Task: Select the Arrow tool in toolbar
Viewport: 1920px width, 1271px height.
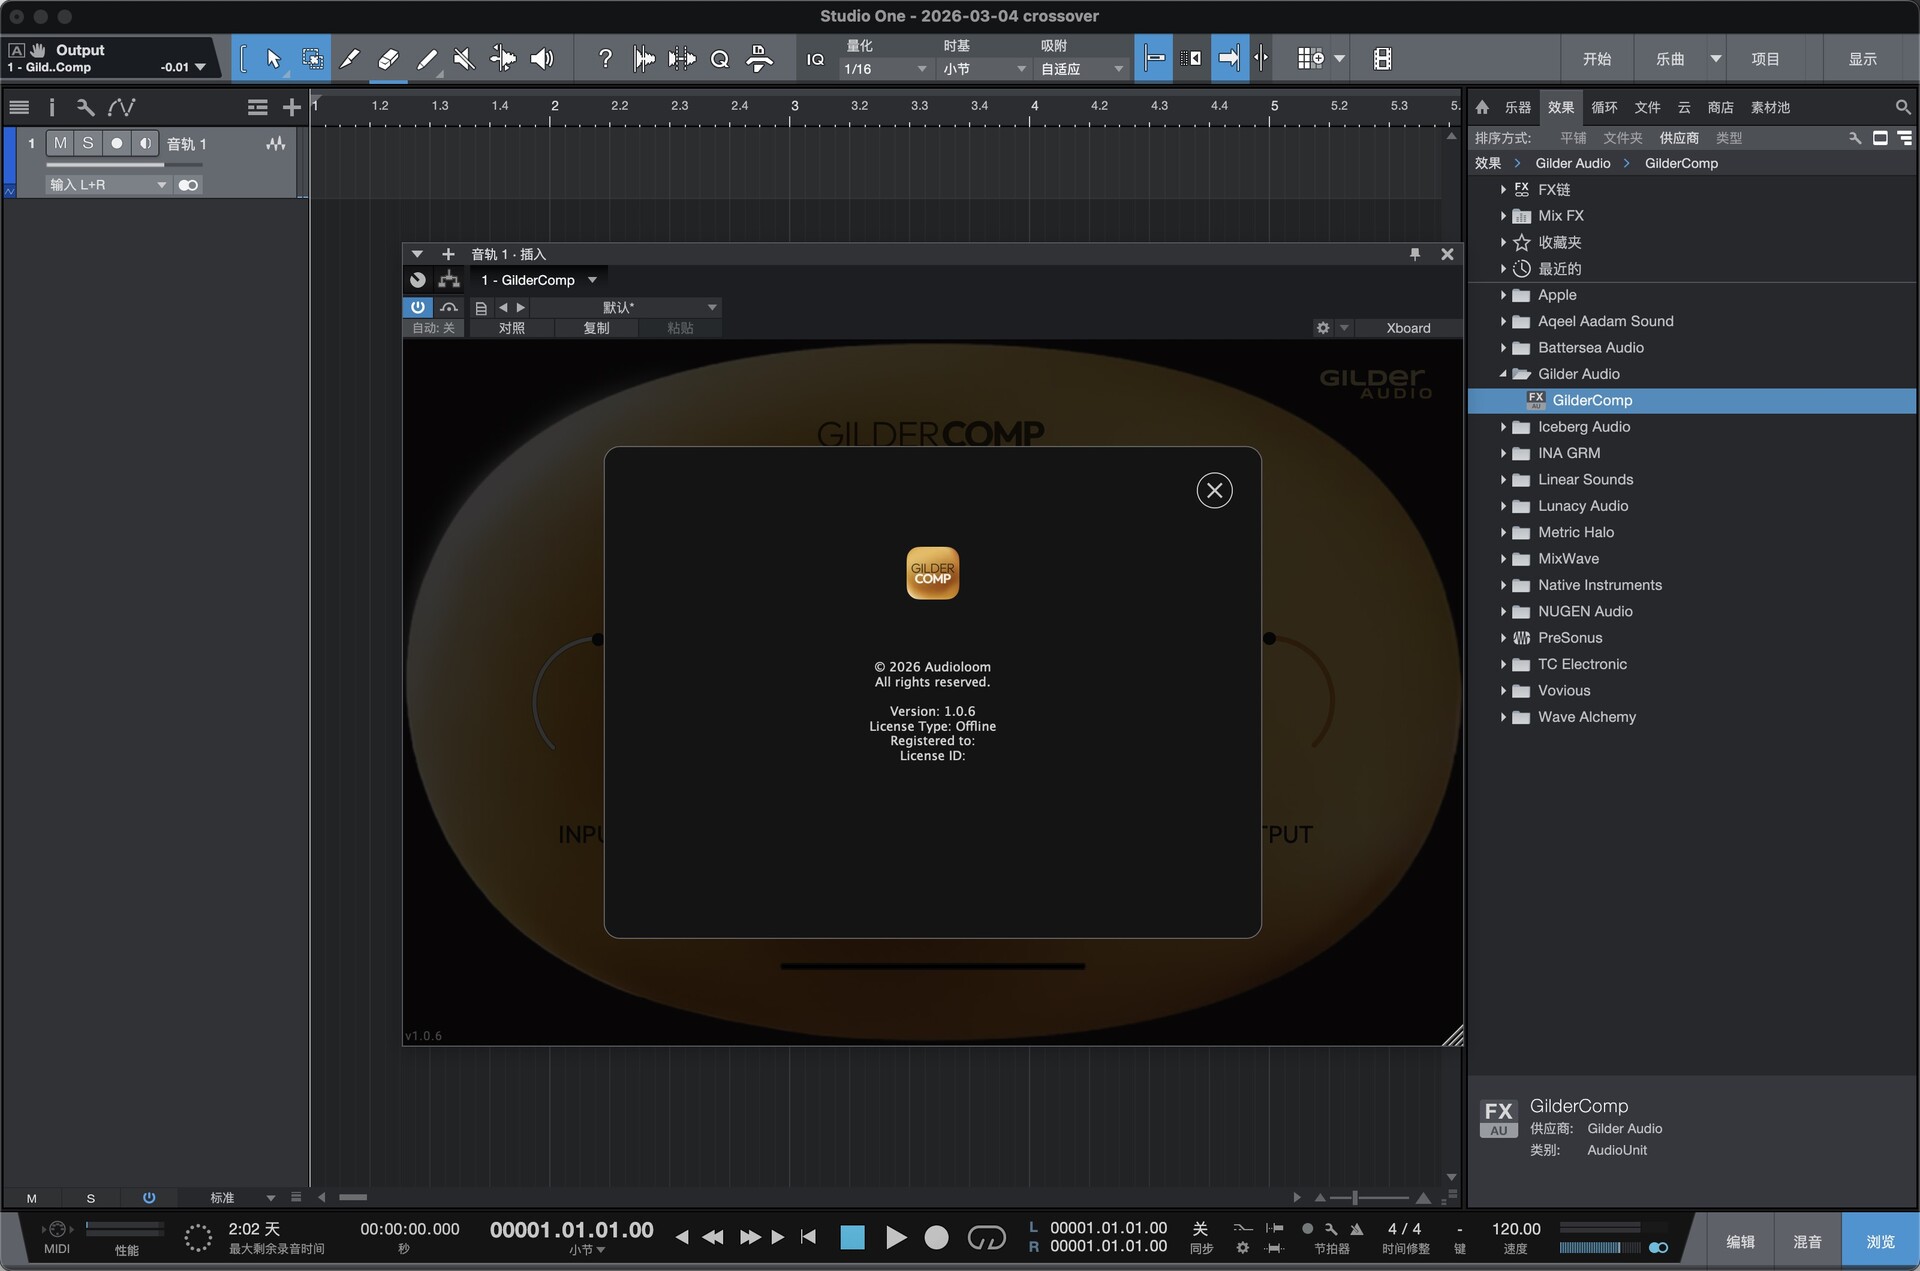Action: 273,59
